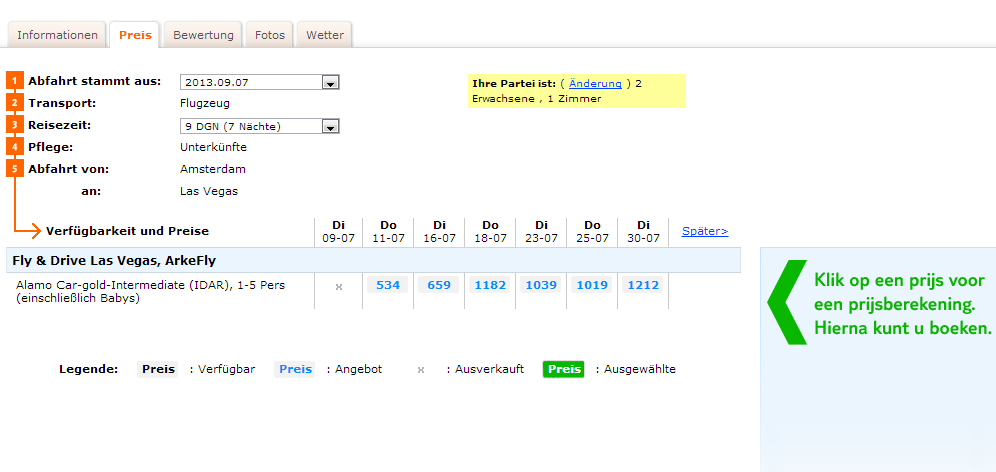The image size is (996, 472).
Task: Select price 1182 for Do 18-07
Action: [490, 286]
